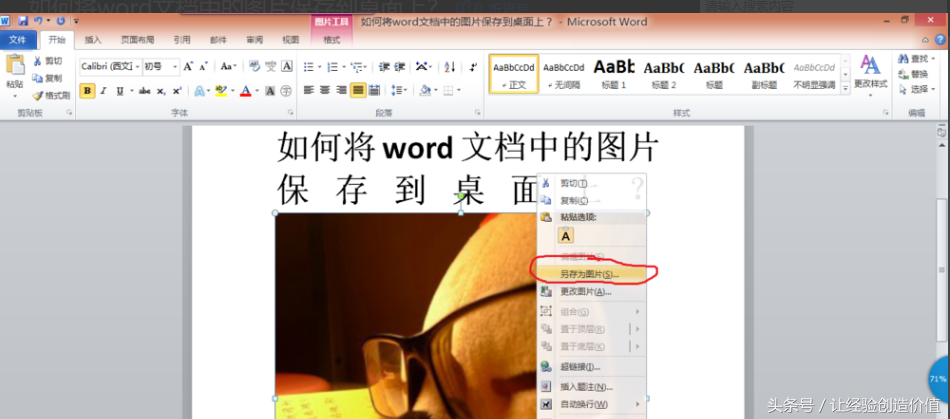Switch to the 图片工具 格式 (Format) tab
This screenshot has width=950, height=419.
pos(331,40)
